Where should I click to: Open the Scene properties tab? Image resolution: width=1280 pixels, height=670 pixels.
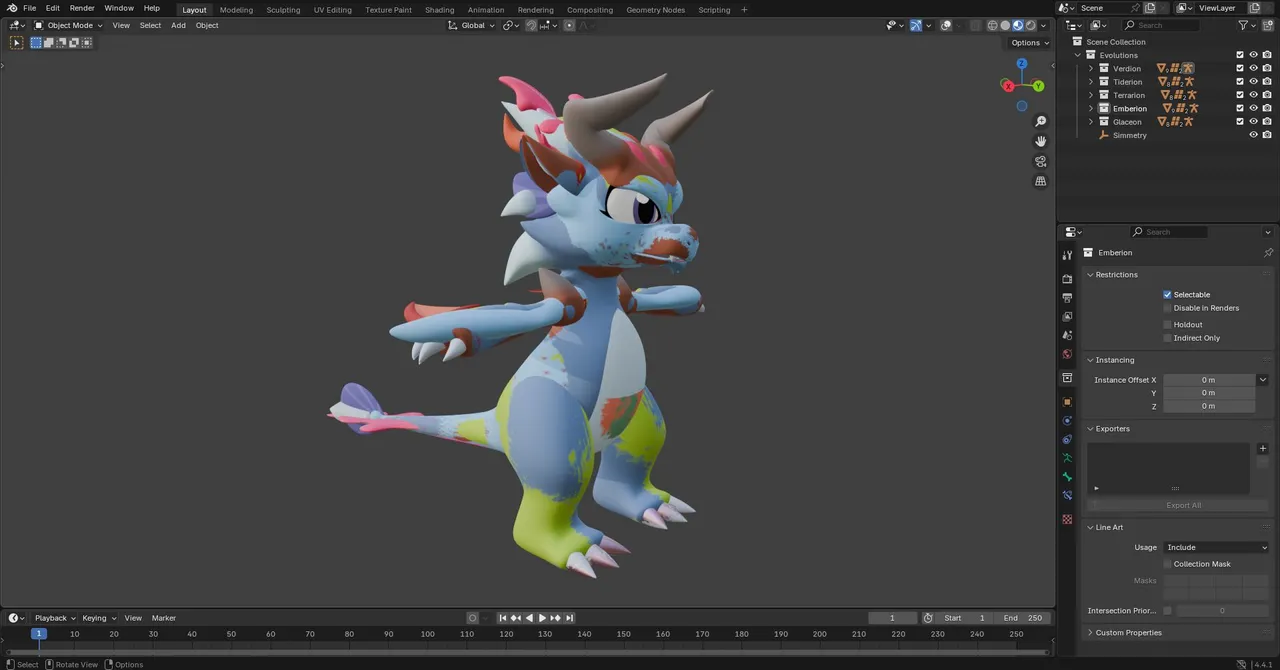point(1067,336)
